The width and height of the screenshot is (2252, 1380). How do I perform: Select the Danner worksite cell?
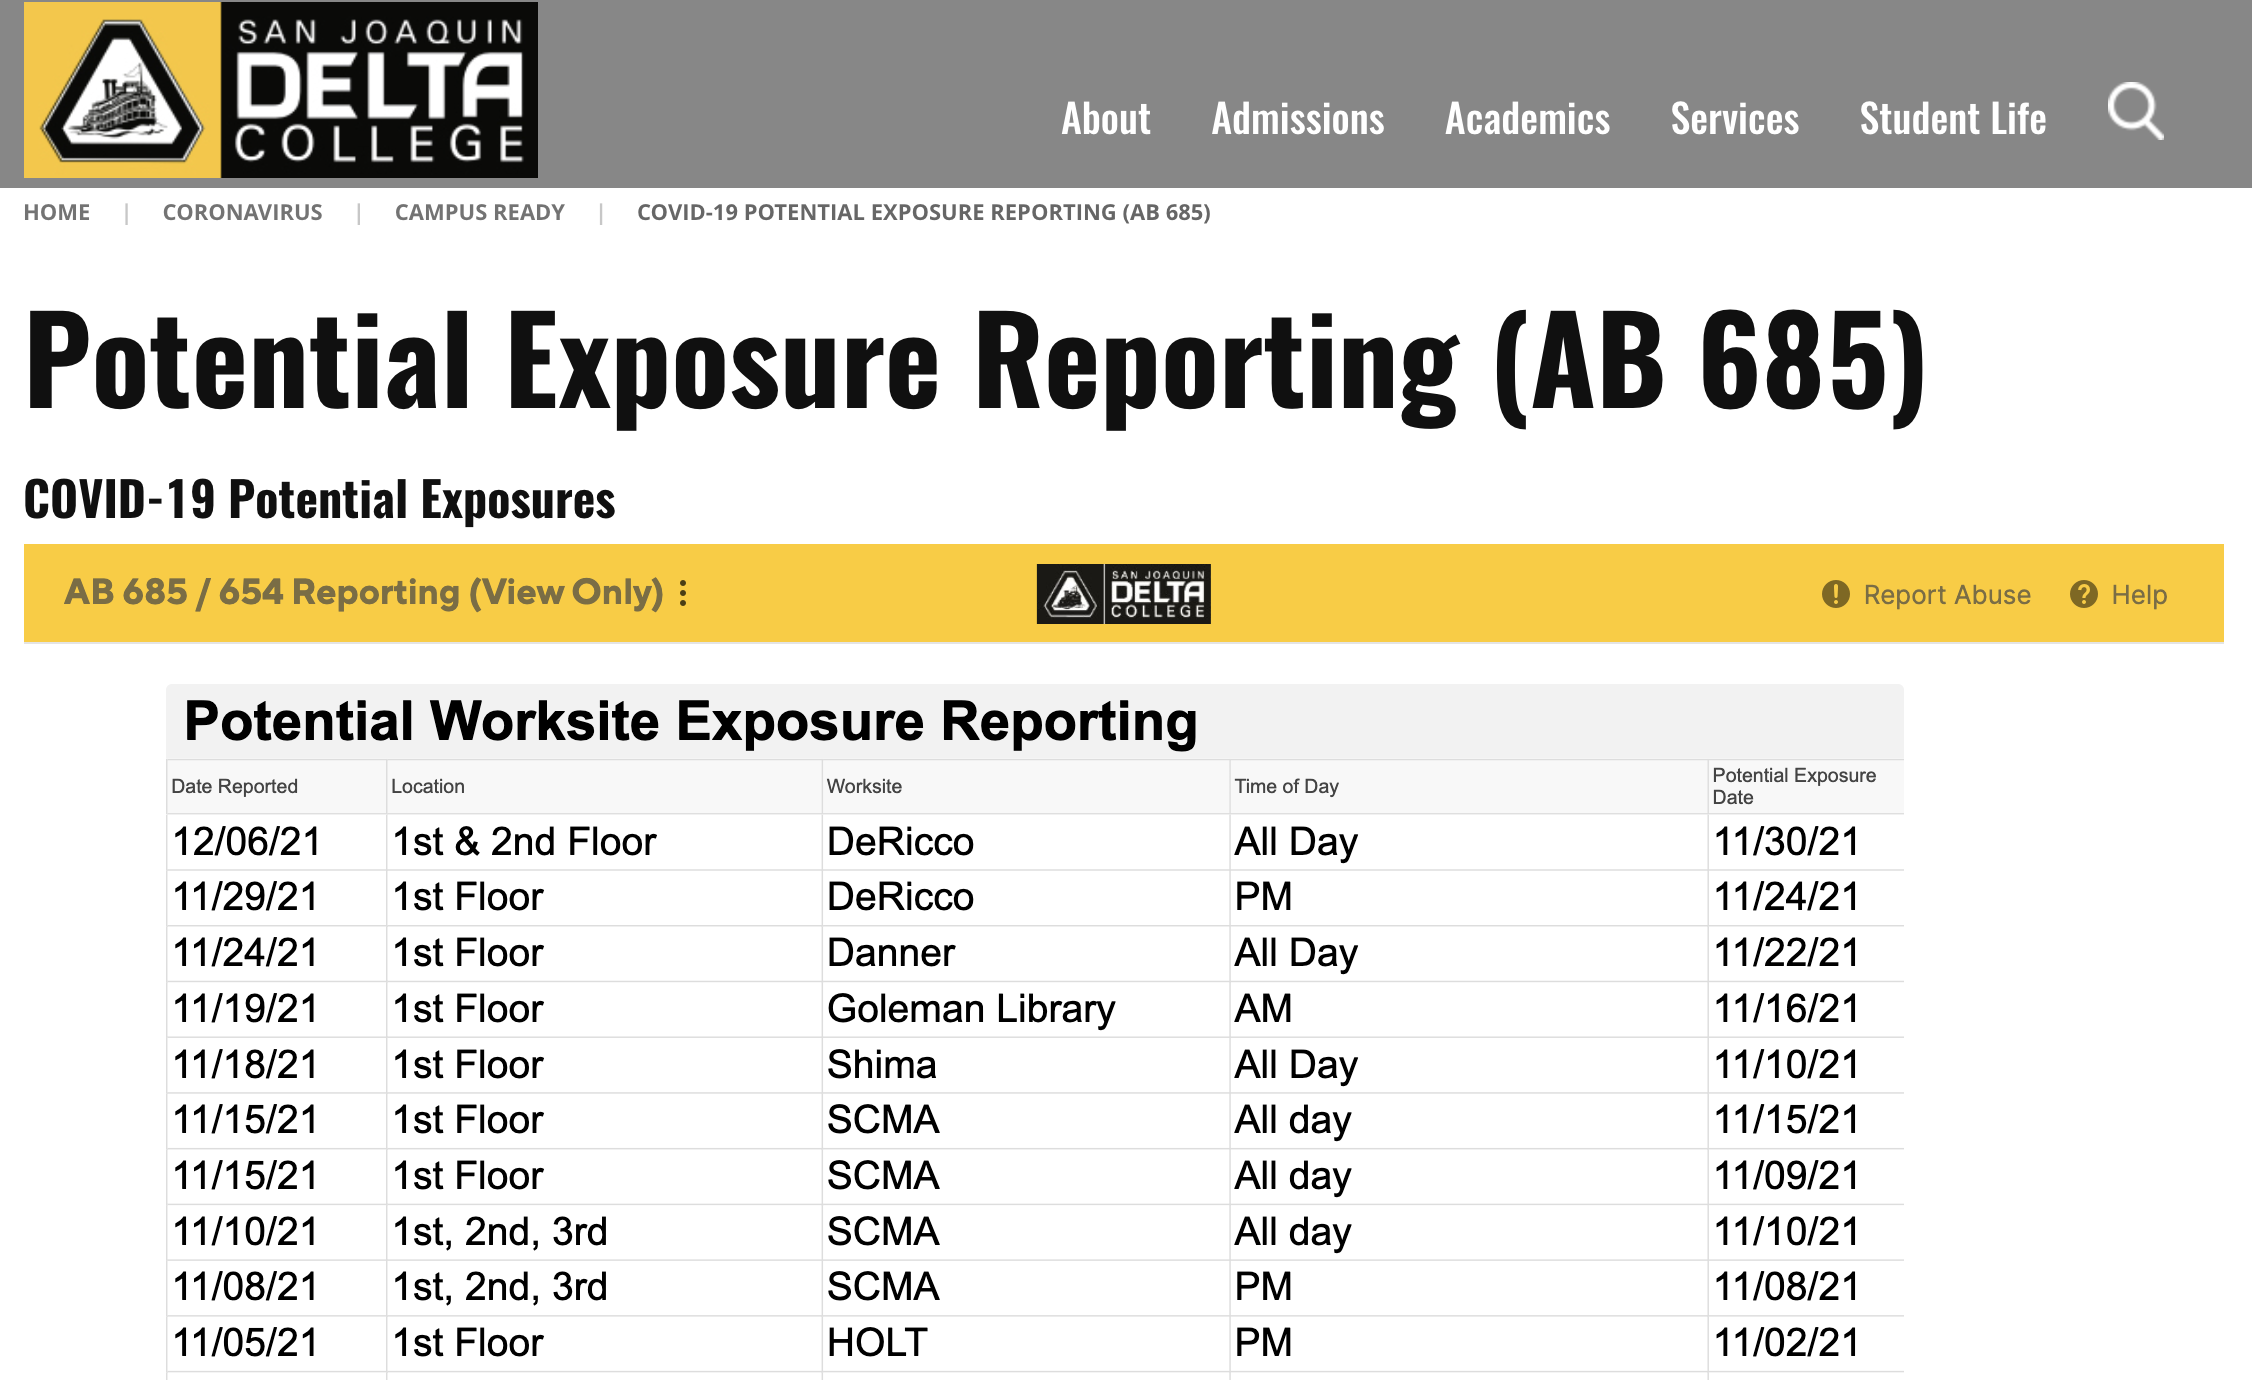(1026, 954)
